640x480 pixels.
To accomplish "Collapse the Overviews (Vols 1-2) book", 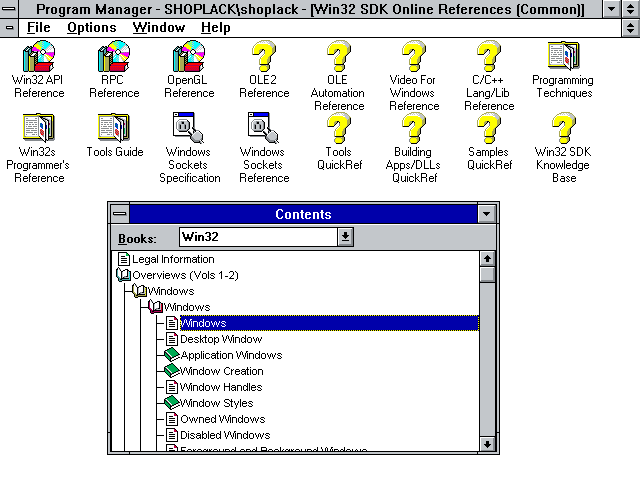I will point(123,275).
